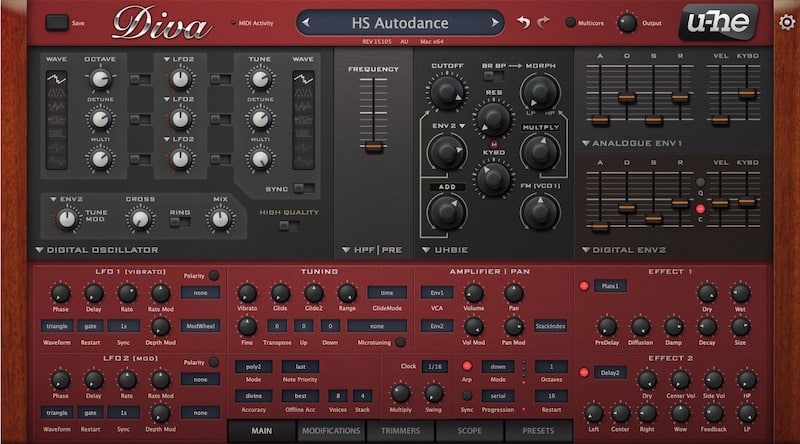Click the Effect 1 Decay knob
Image resolution: width=800 pixels, height=444 pixels.
coord(707,327)
